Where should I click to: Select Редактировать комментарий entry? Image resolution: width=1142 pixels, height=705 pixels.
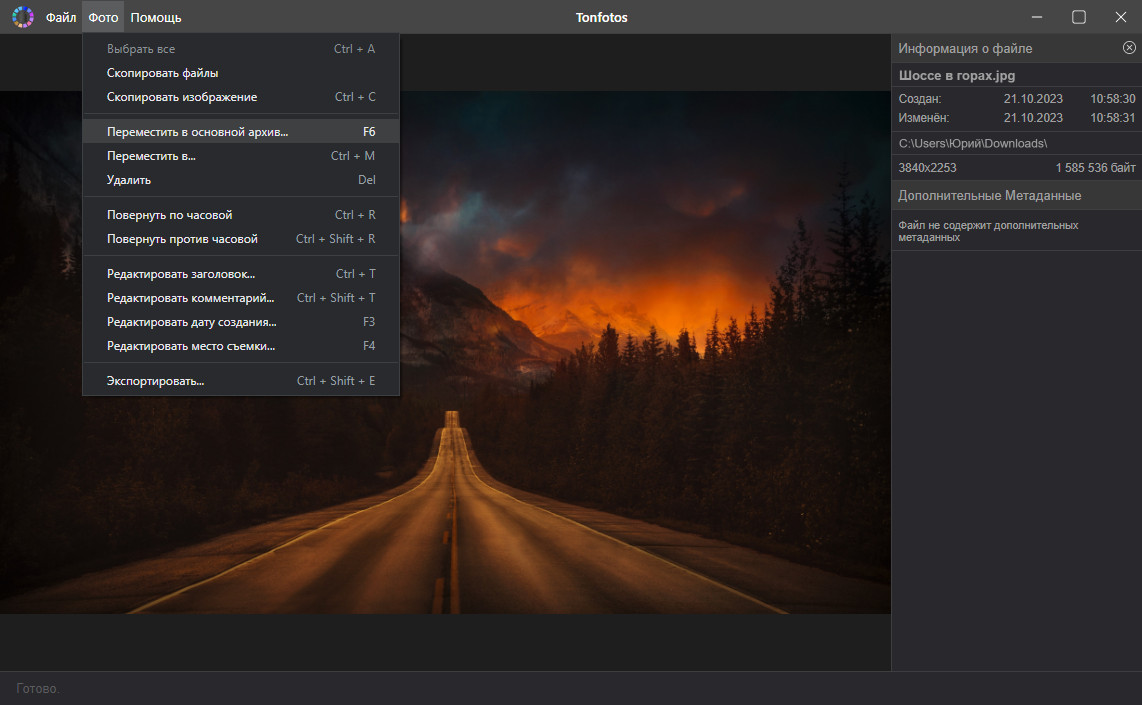click(x=191, y=298)
